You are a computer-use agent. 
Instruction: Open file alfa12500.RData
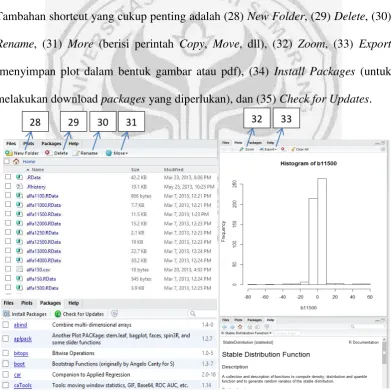(44, 242)
